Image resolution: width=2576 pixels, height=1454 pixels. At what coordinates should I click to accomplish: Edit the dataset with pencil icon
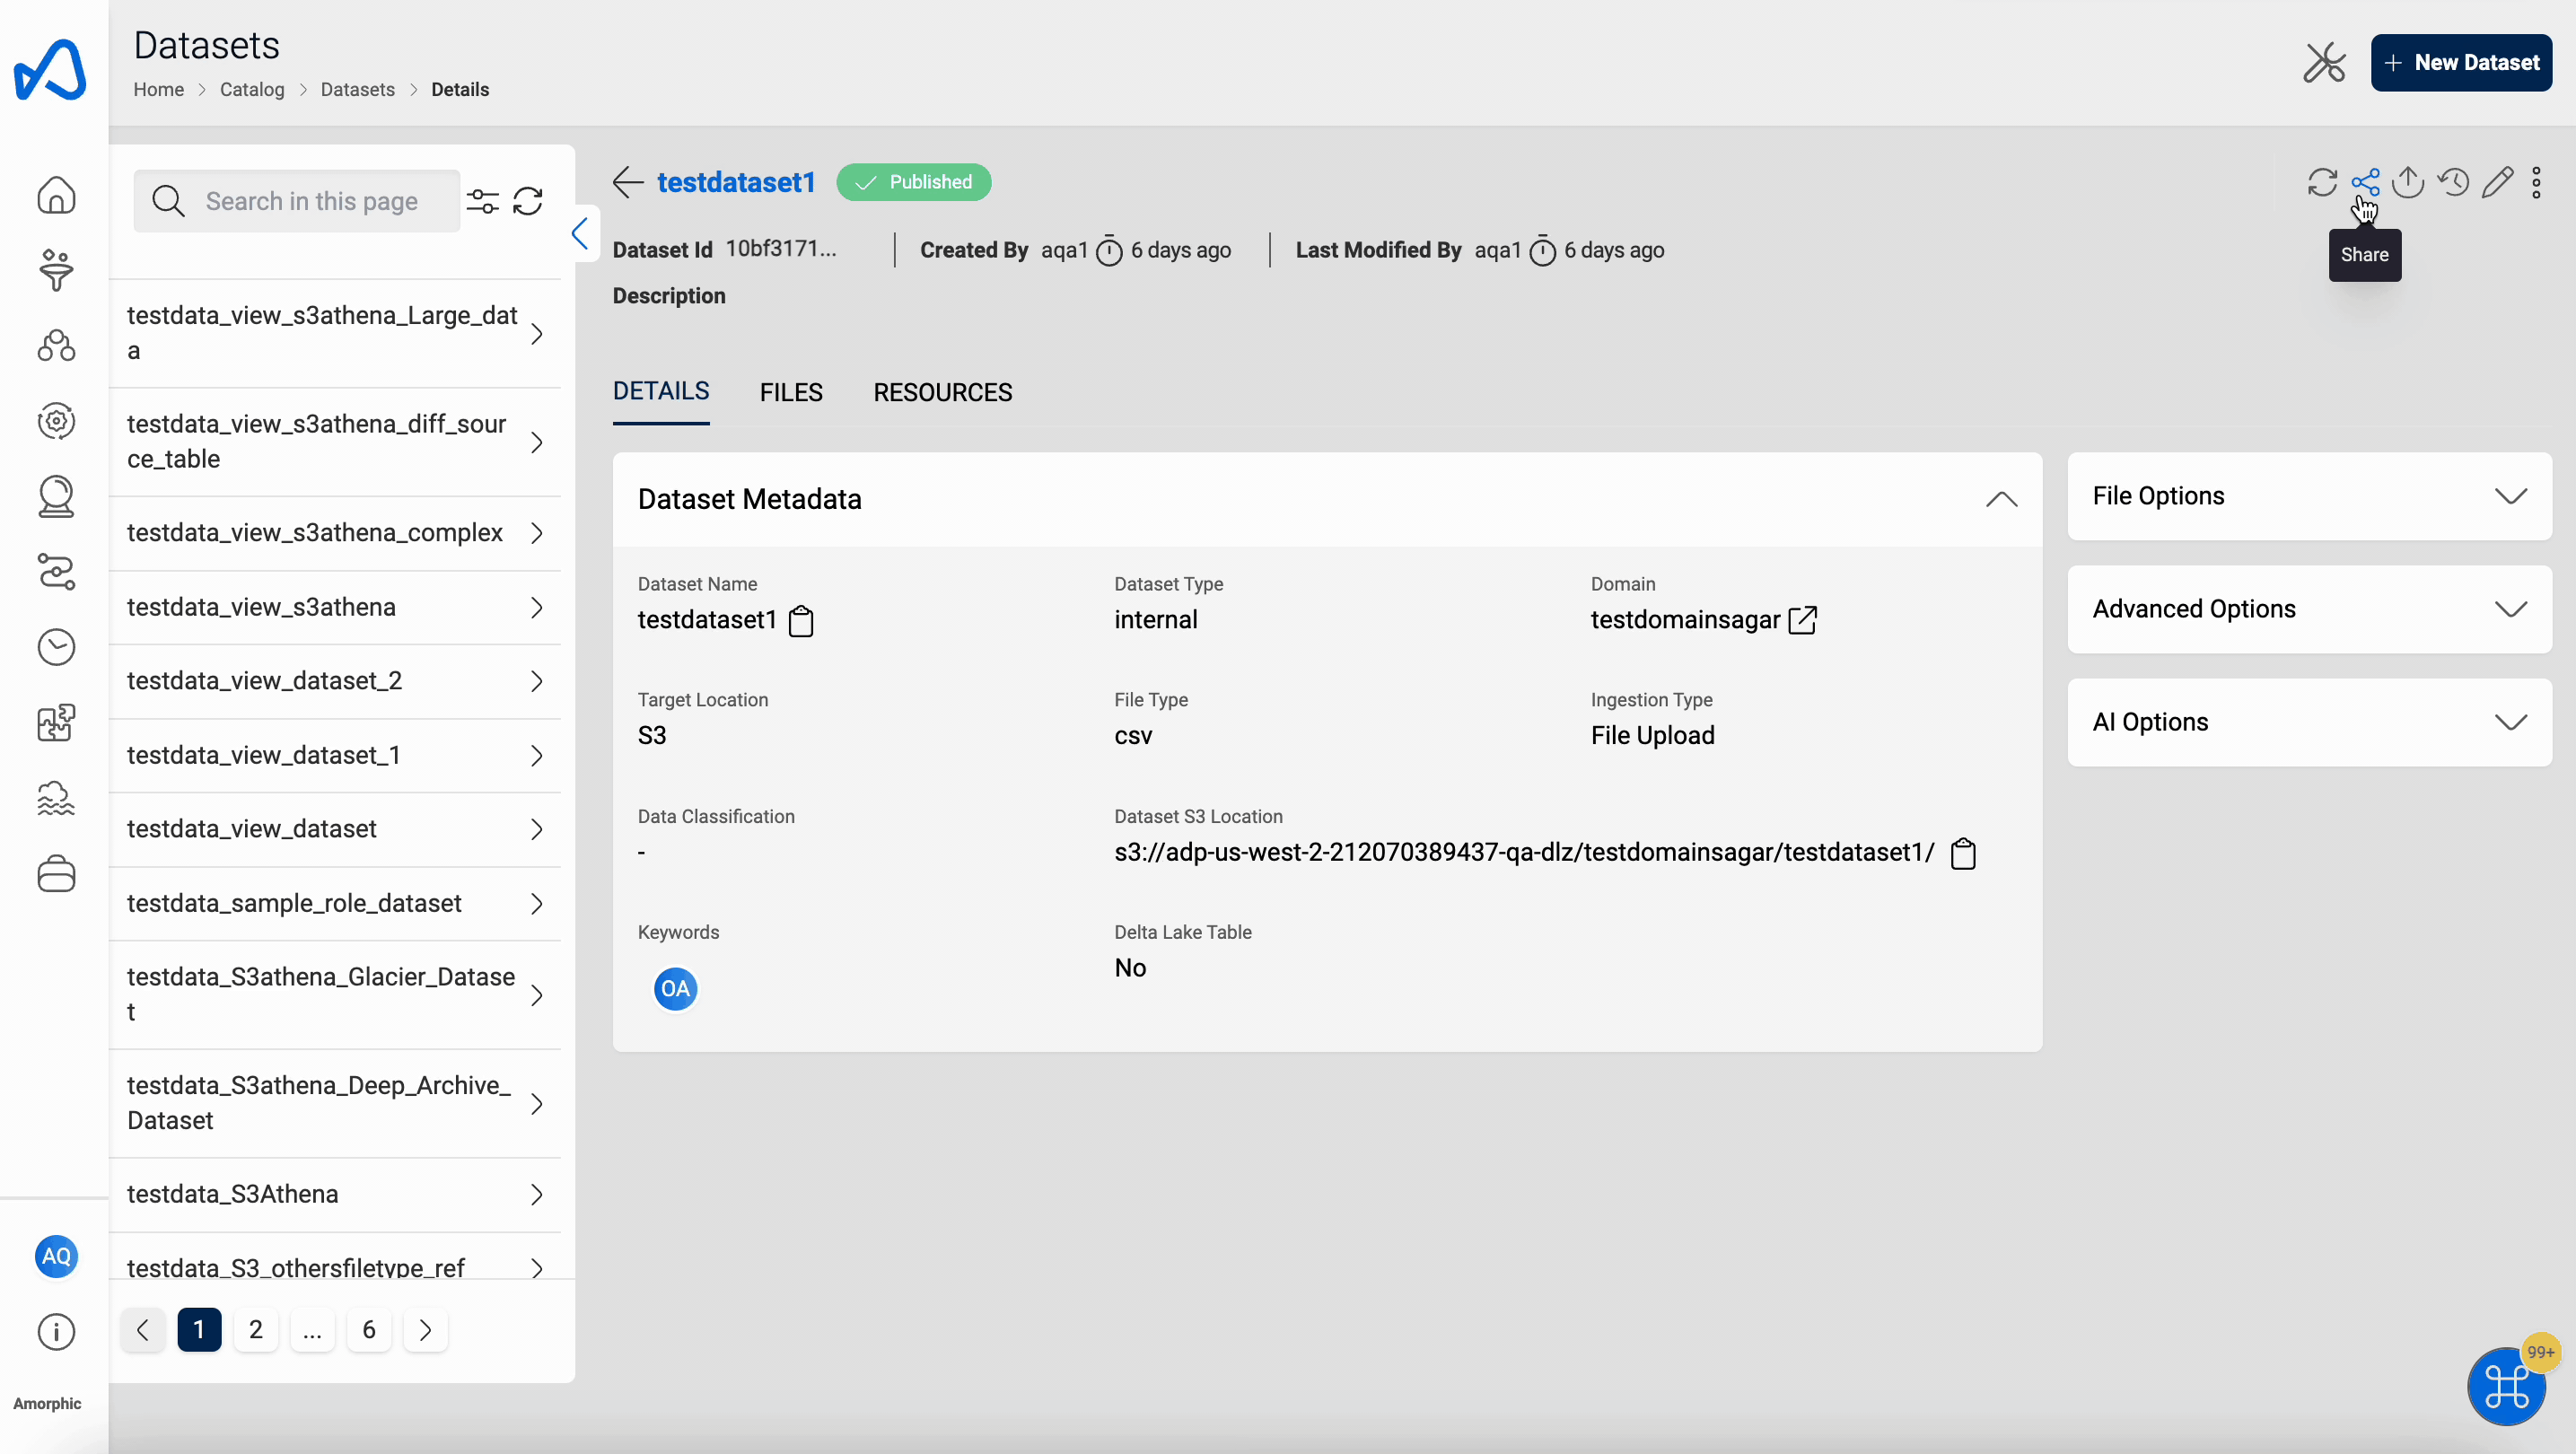click(x=2497, y=182)
